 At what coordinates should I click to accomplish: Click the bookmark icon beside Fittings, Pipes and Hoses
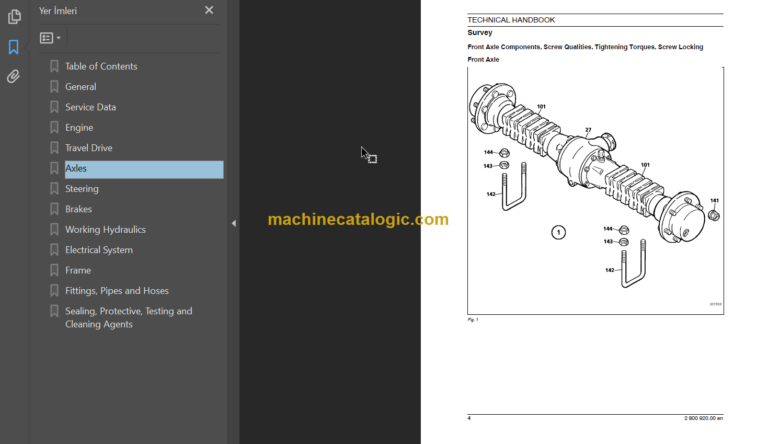tap(54, 291)
